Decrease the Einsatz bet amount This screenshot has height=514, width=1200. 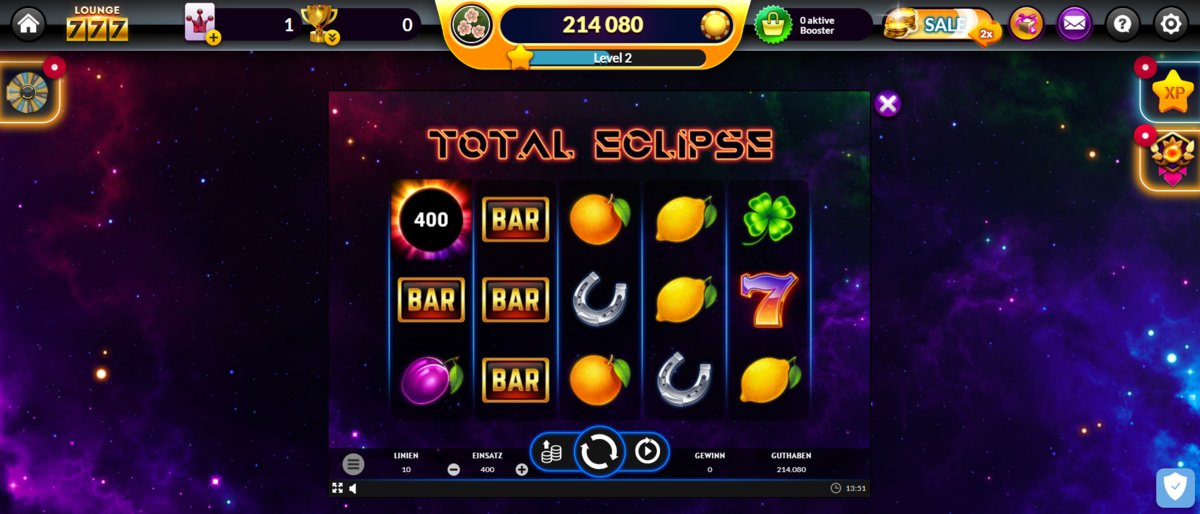[x=454, y=469]
